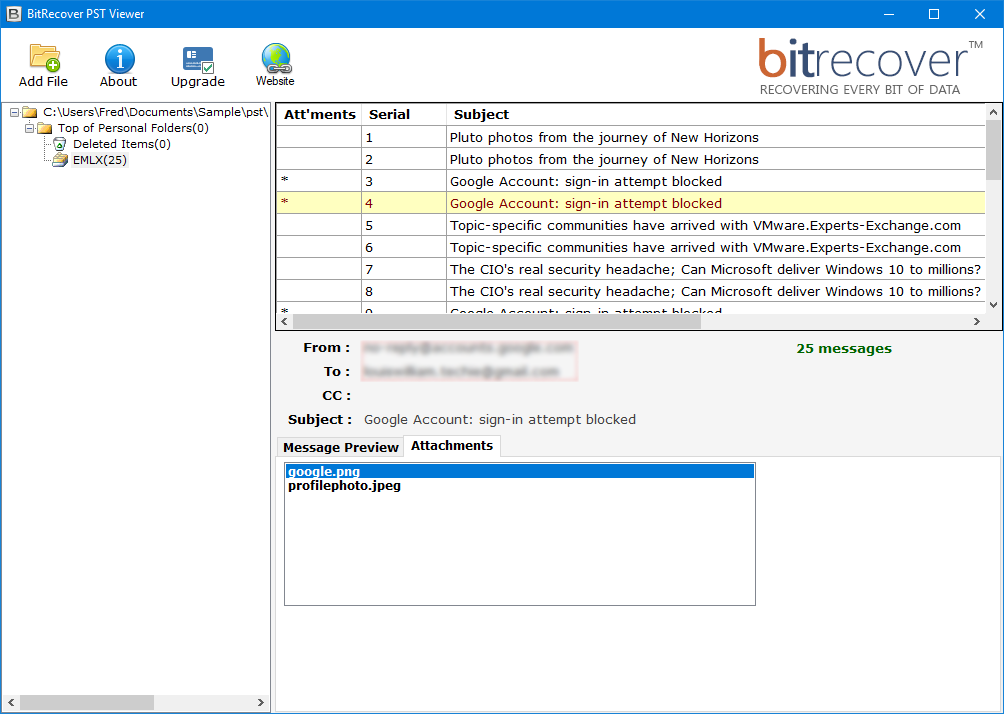Select the EMLX(25) folder

99,160
